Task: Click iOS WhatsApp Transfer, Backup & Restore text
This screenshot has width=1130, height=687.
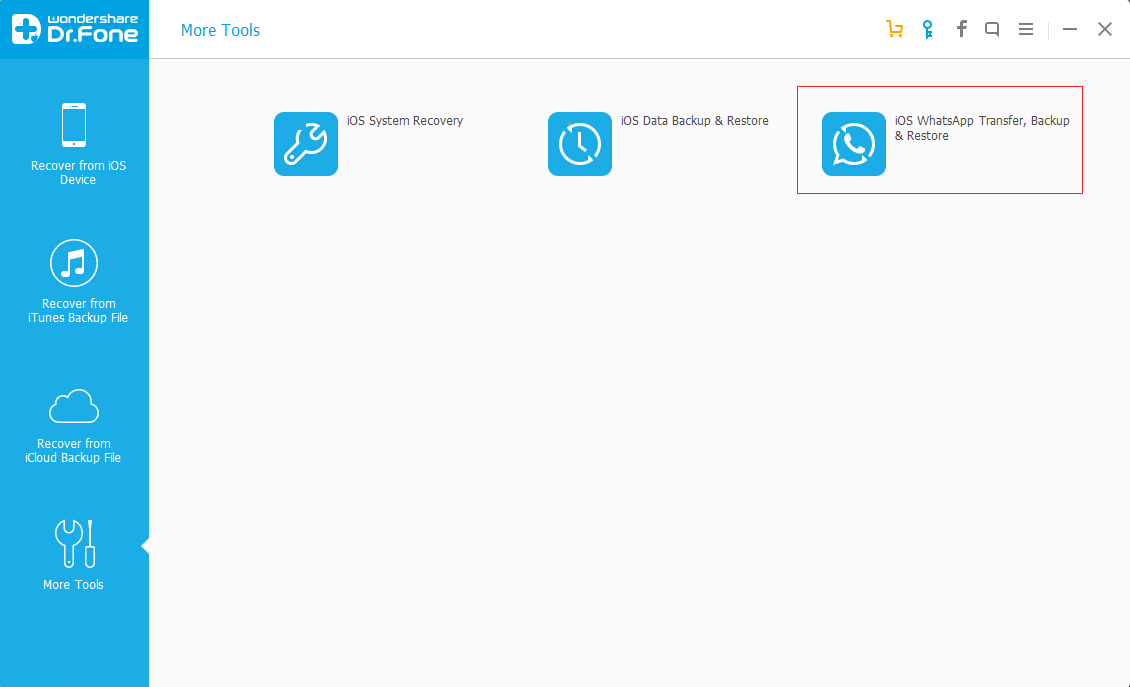Action: 982,128
